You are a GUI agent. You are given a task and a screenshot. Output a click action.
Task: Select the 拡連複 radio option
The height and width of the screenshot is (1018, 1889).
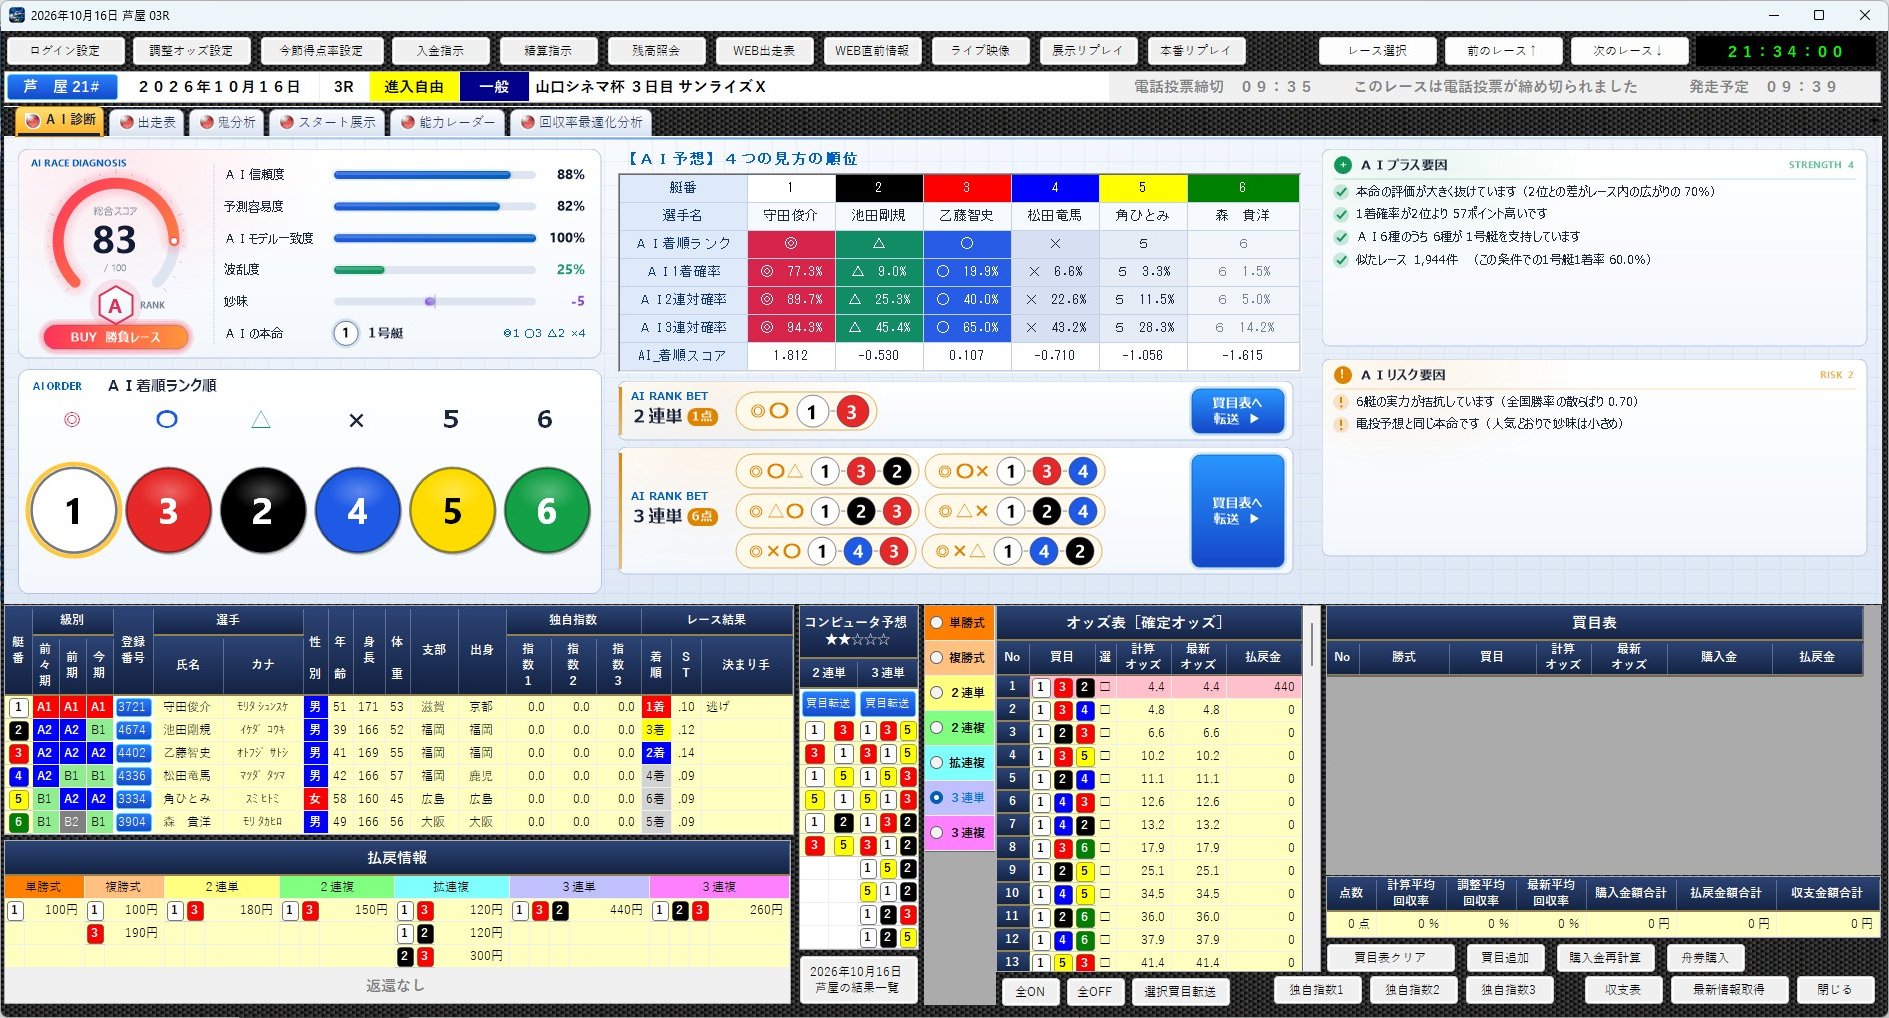[937, 763]
